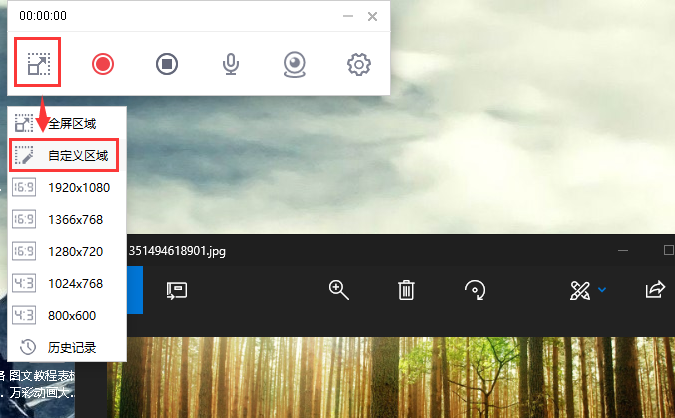Click the 00:00:00 recording timer
Screen dimensions: 675x418
[43, 16]
